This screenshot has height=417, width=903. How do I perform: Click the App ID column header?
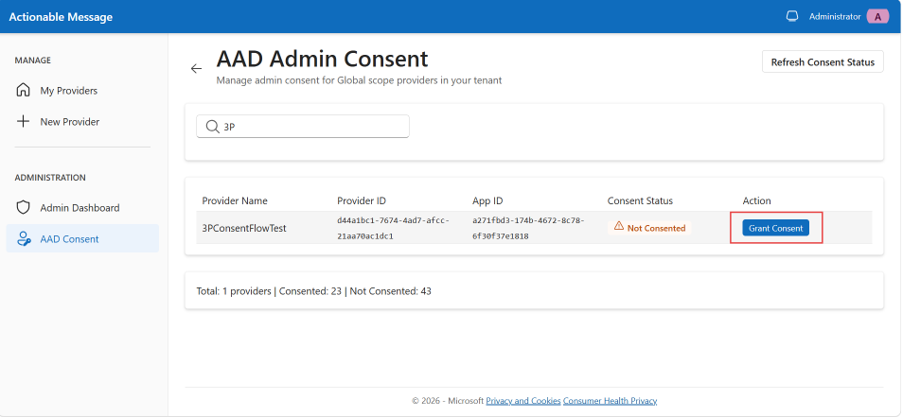coord(488,201)
